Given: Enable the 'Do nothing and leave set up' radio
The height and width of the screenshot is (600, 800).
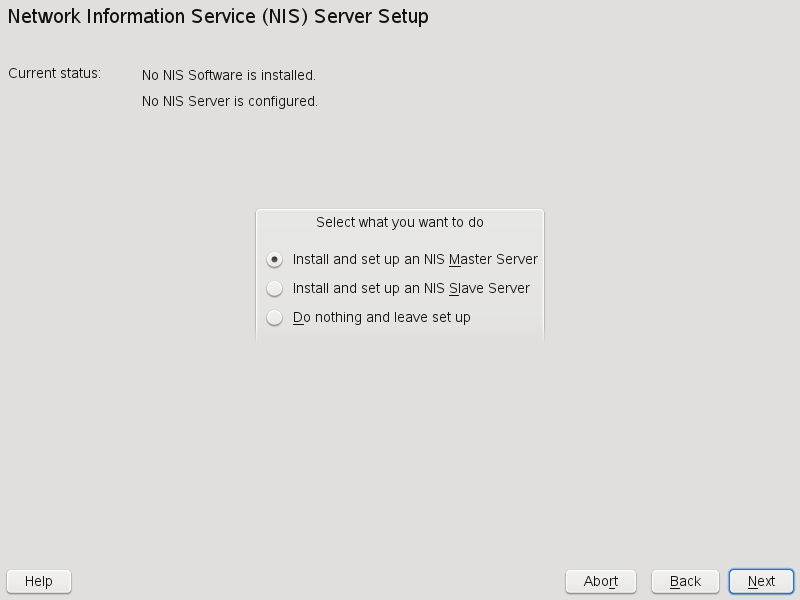Looking at the screenshot, I should (275, 318).
